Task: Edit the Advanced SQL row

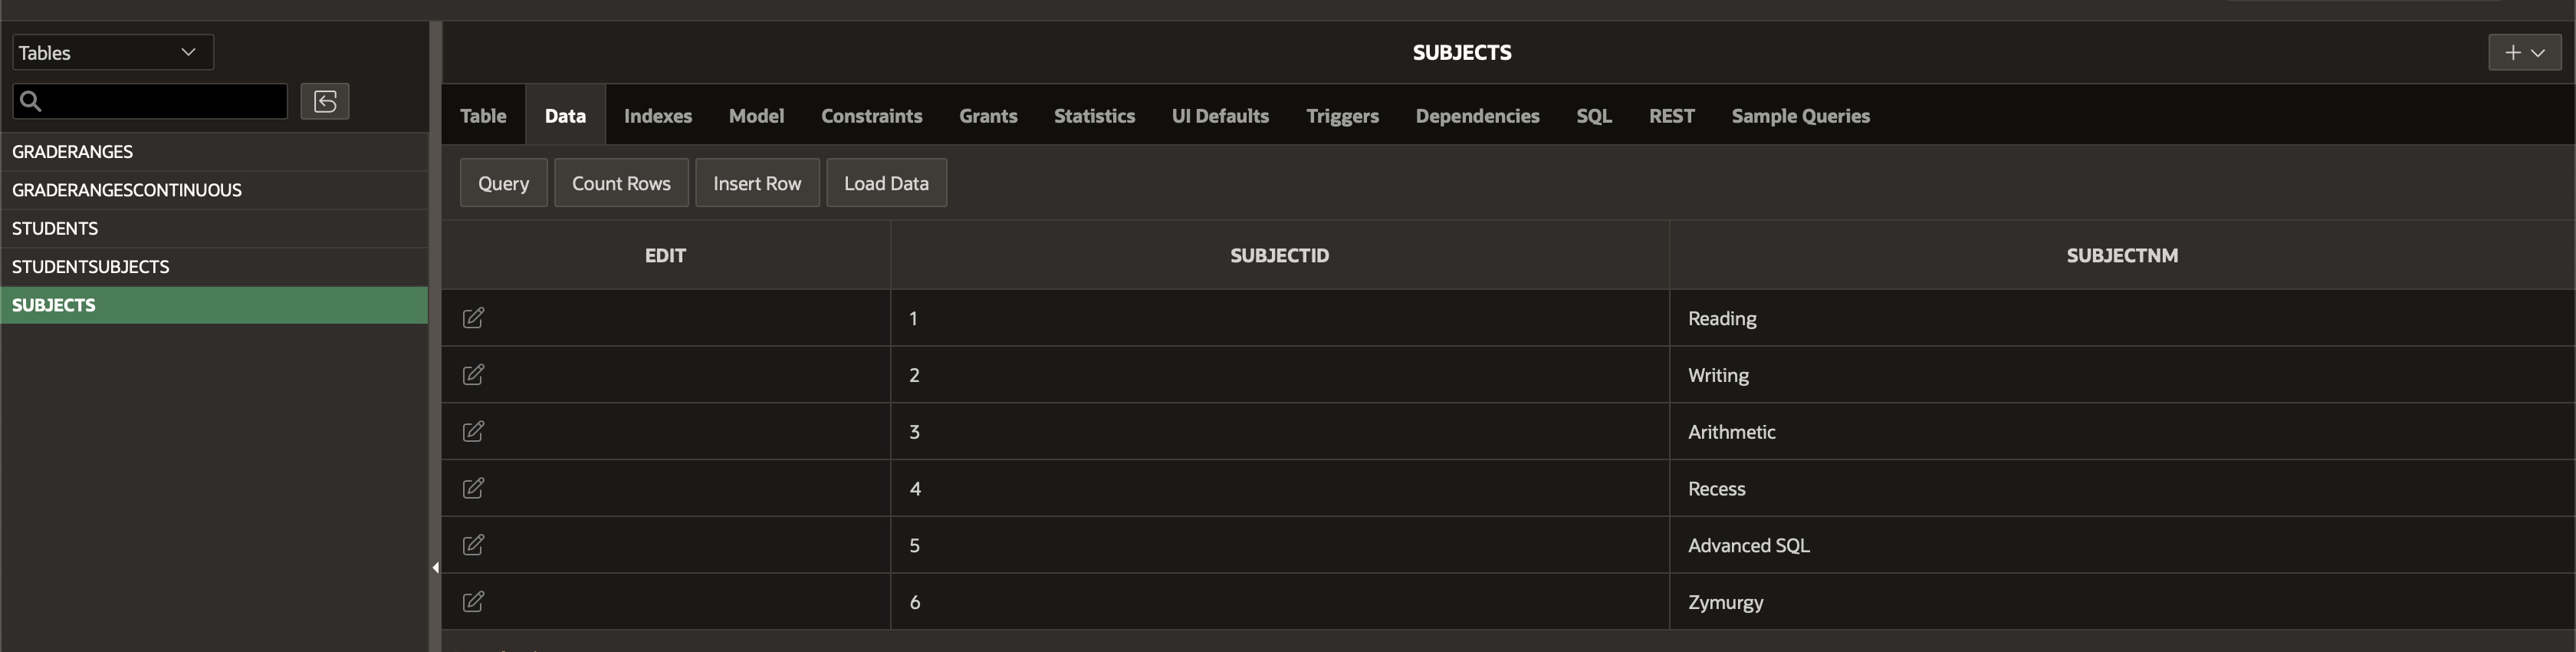Action: tap(473, 545)
